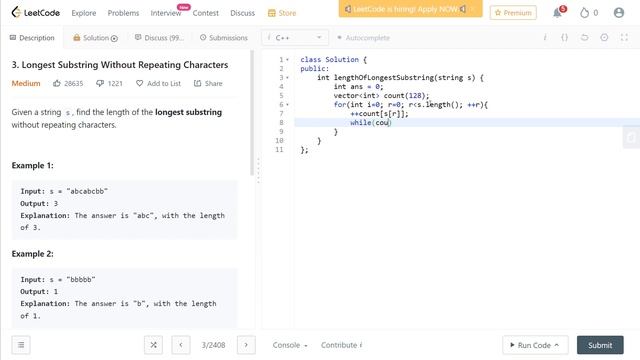Open the Contest page
640x360 pixels.
point(205,13)
